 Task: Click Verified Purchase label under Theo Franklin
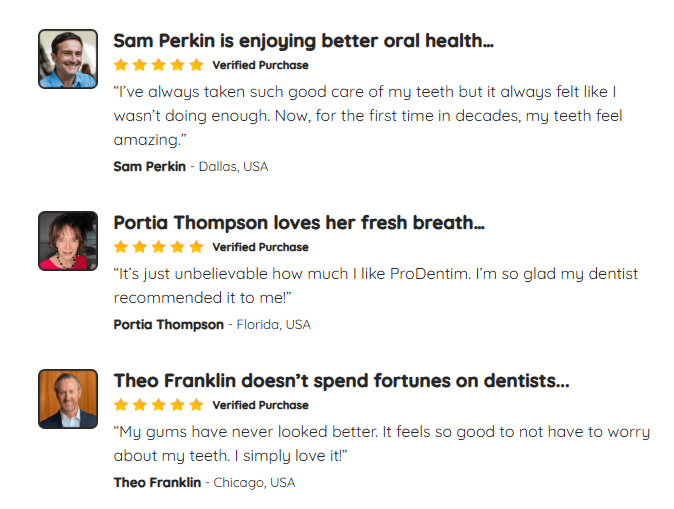coord(260,405)
